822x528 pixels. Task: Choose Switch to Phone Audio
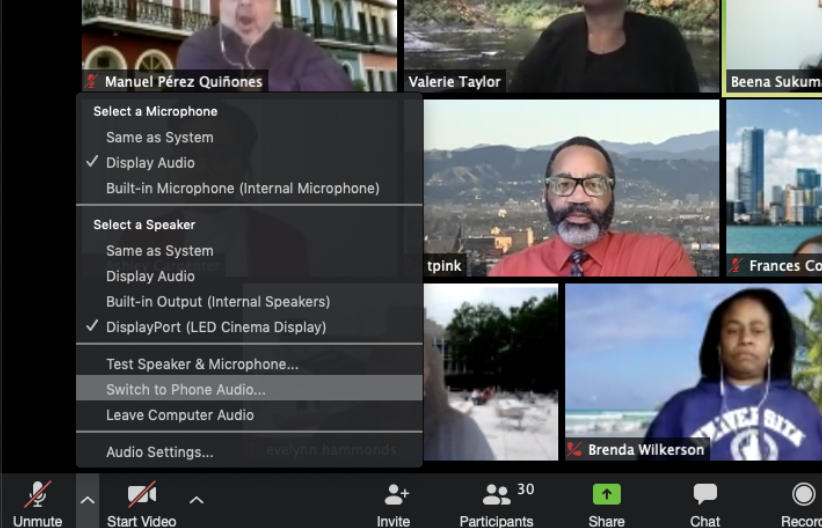[249, 389]
